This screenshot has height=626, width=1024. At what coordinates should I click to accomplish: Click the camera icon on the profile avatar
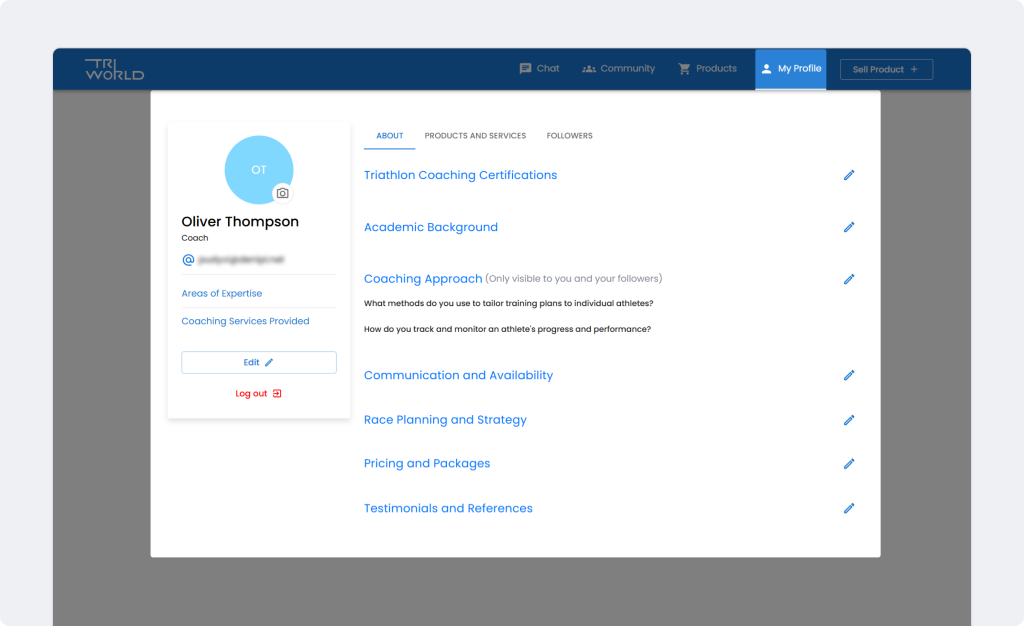pos(283,193)
